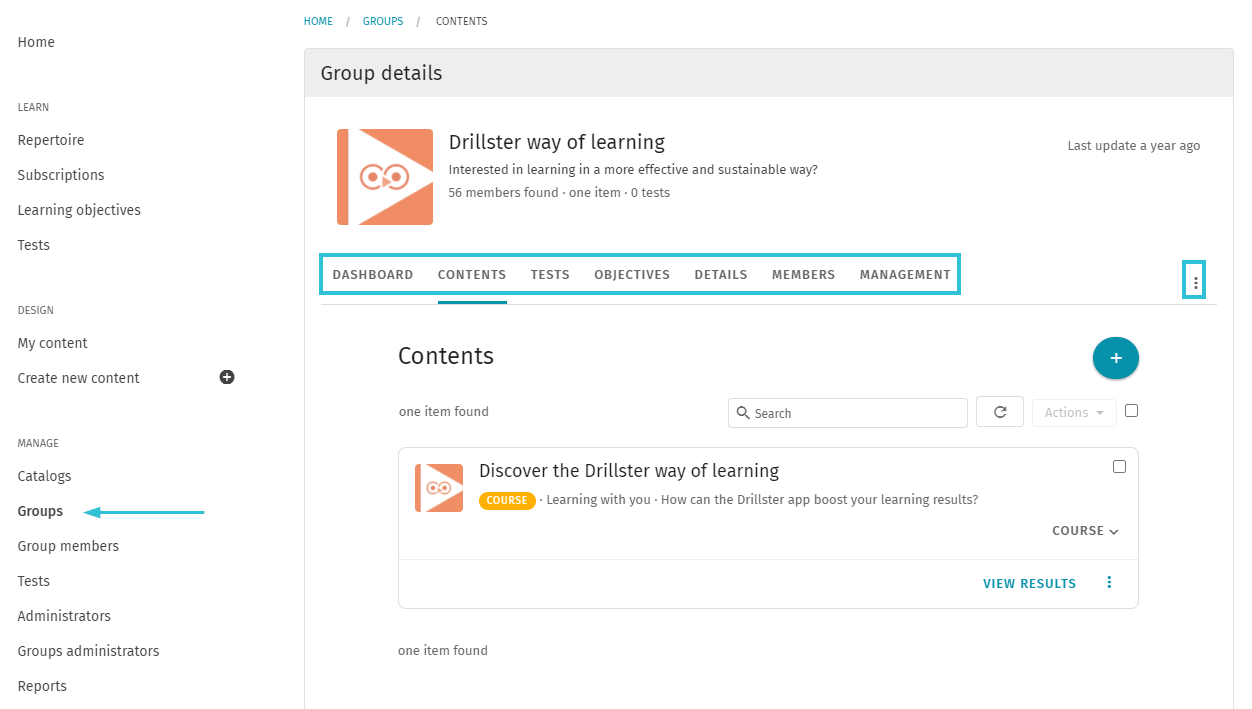Open Create new content via the plus icon
This screenshot has width=1252, height=709.
coord(227,377)
